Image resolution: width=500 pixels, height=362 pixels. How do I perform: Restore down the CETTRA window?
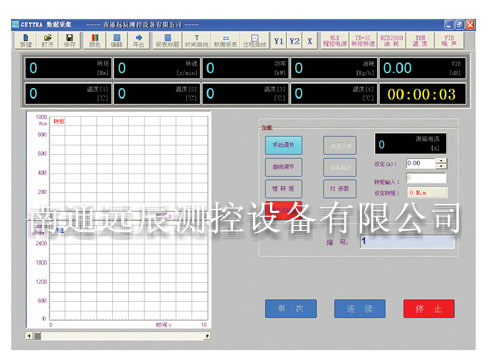[459, 25]
